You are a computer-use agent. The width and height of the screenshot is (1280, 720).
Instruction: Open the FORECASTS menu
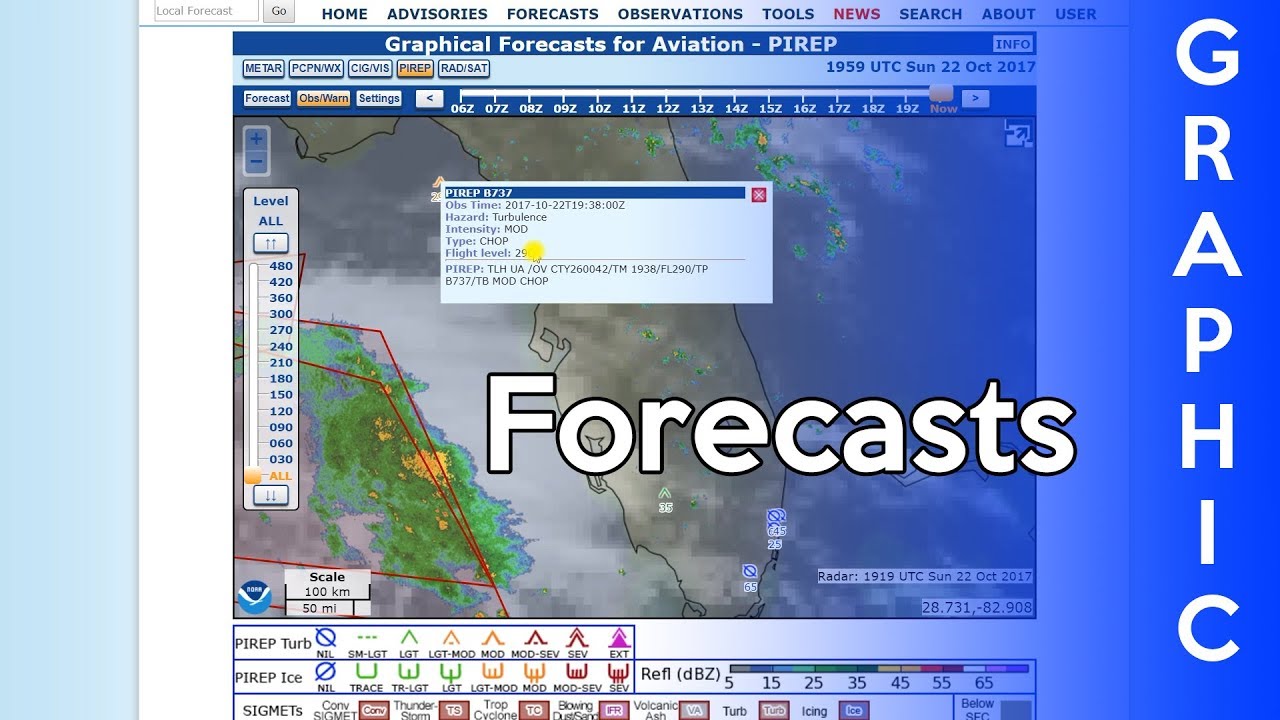point(553,14)
